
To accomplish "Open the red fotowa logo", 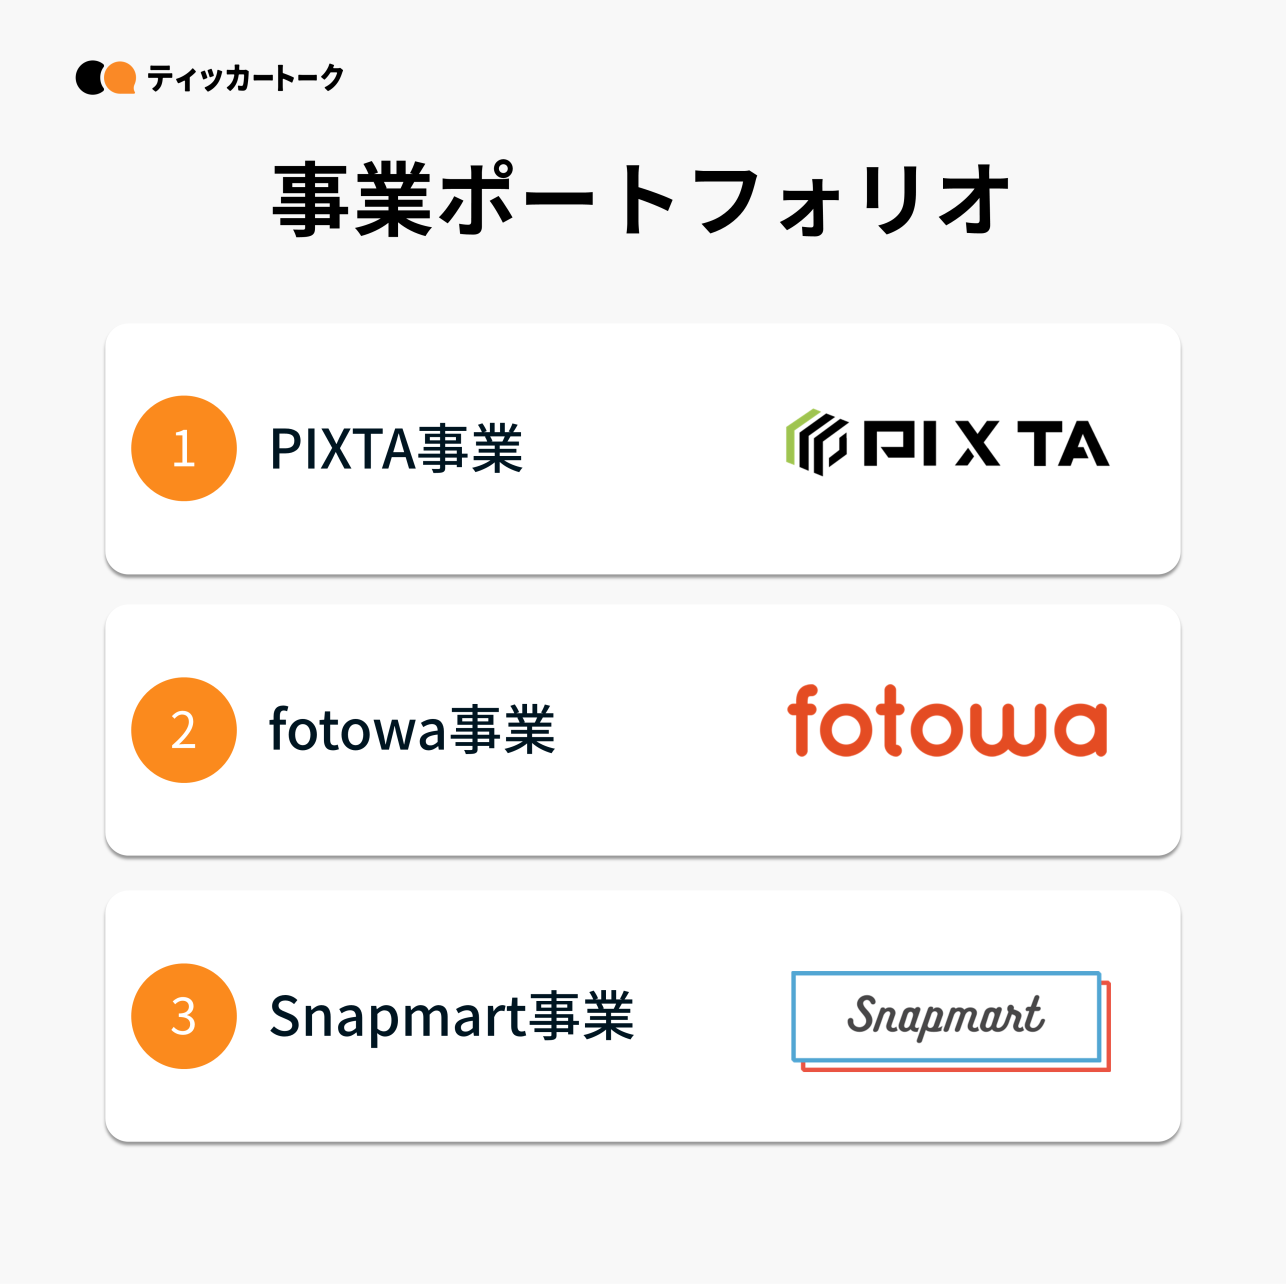I will pyautogui.click(x=947, y=722).
